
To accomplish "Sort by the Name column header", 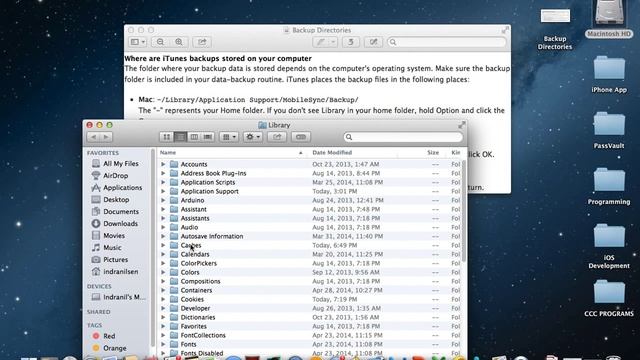I will 232,153.
